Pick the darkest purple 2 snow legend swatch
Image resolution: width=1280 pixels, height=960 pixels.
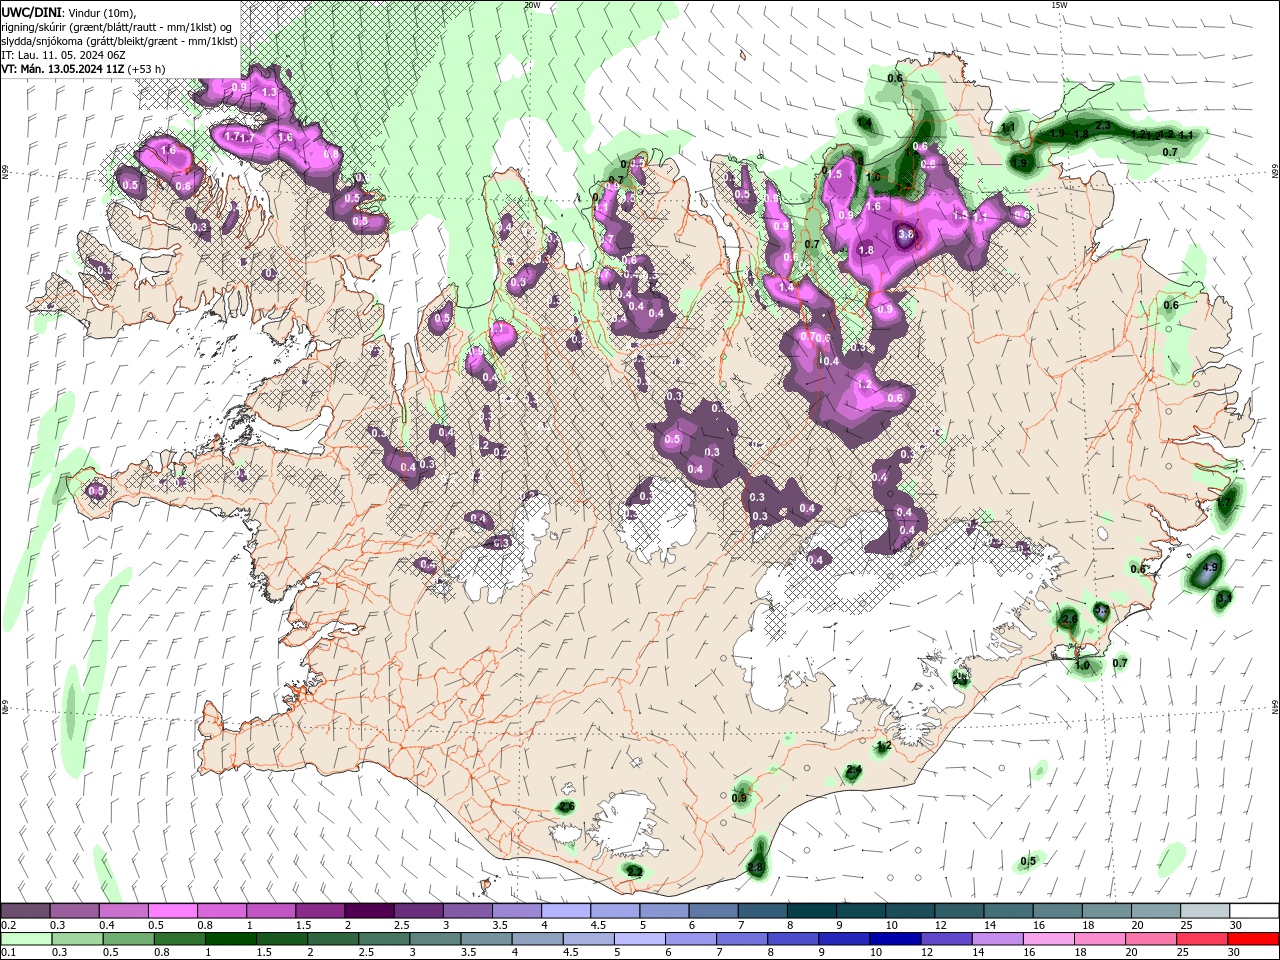coord(368,911)
